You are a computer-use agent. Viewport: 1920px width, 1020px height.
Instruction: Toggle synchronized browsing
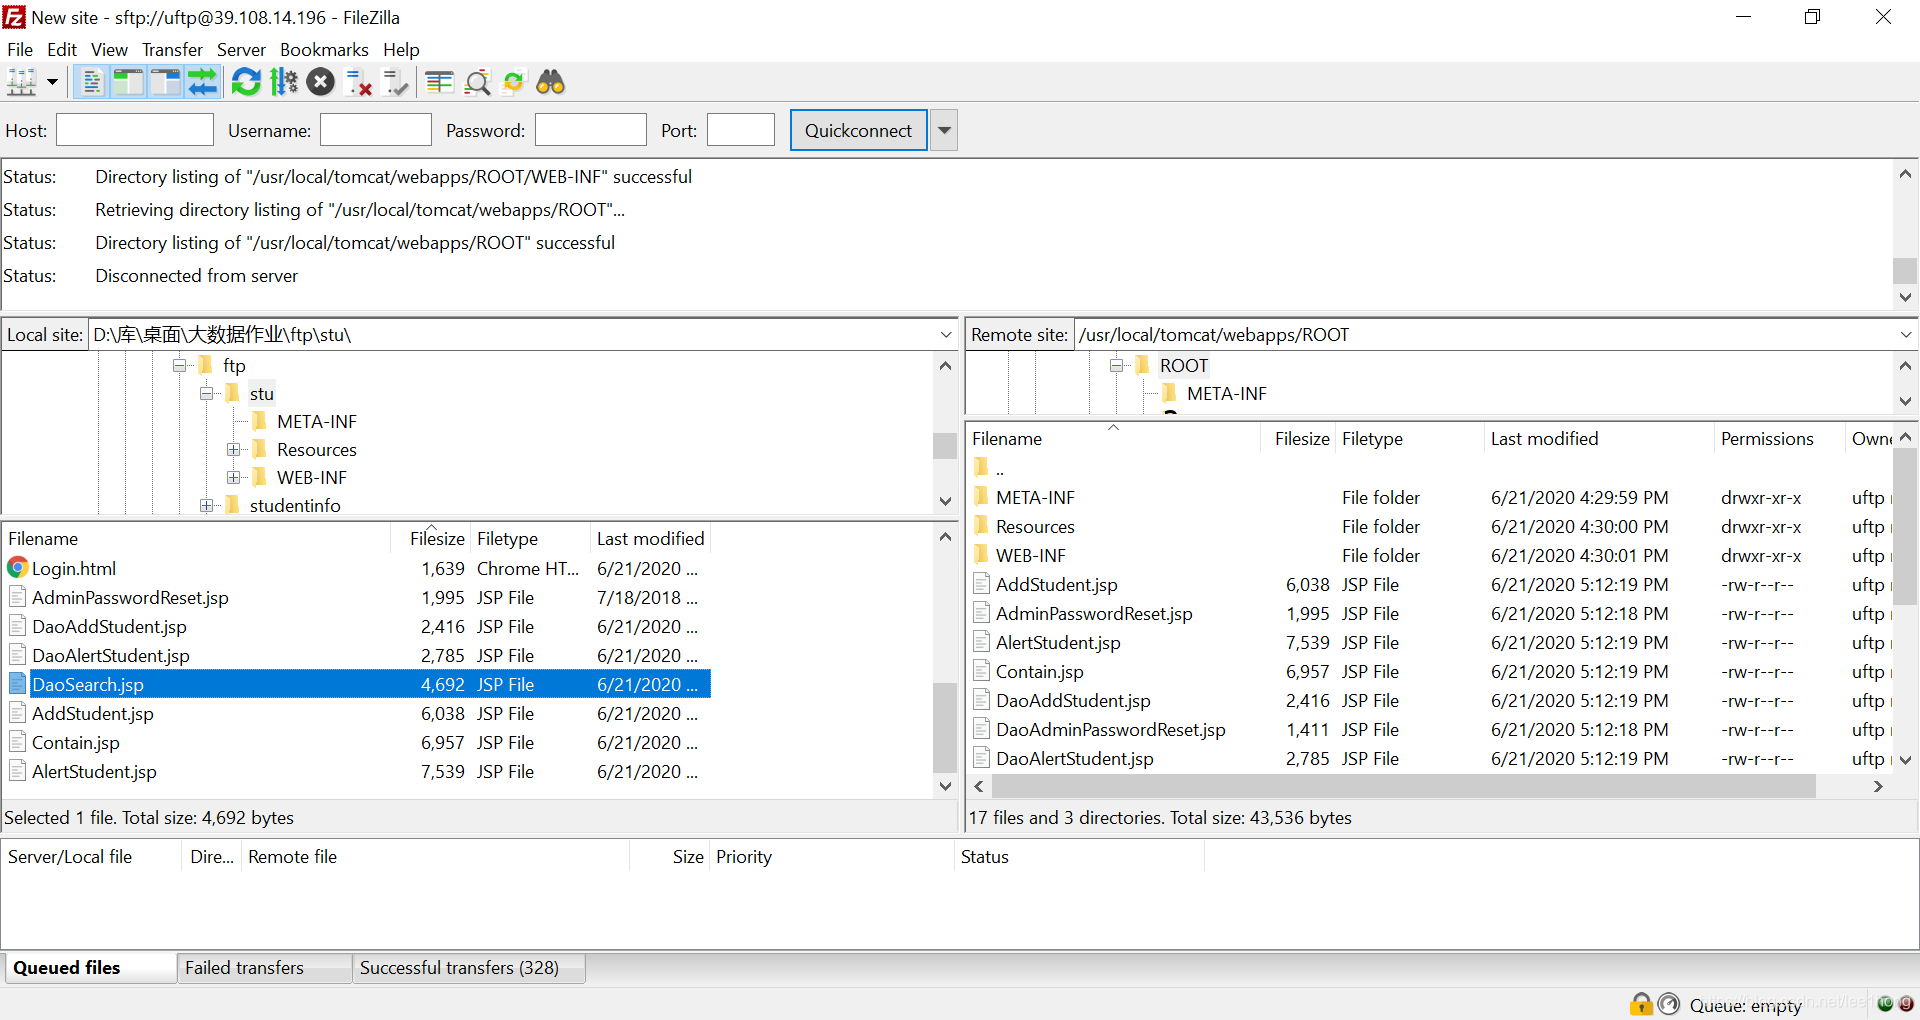click(514, 82)
